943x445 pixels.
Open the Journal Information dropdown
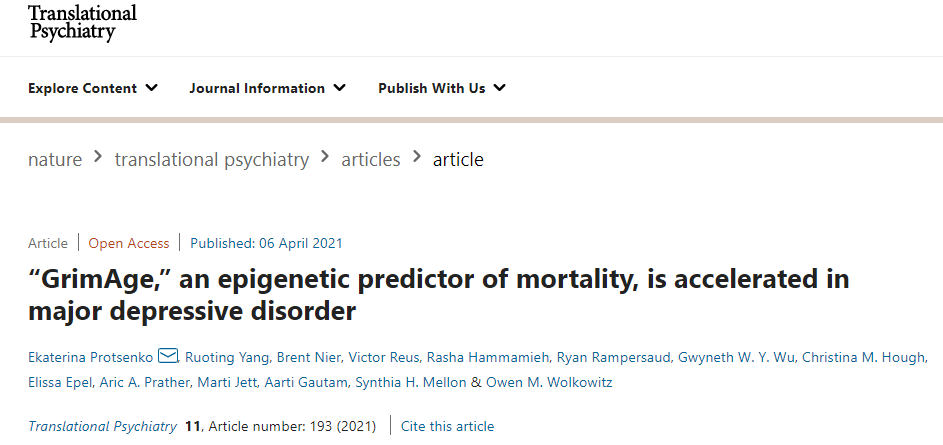[267, 88]
